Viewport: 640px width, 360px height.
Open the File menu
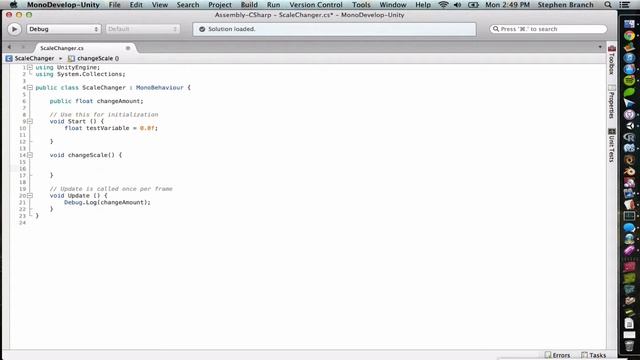114,5
